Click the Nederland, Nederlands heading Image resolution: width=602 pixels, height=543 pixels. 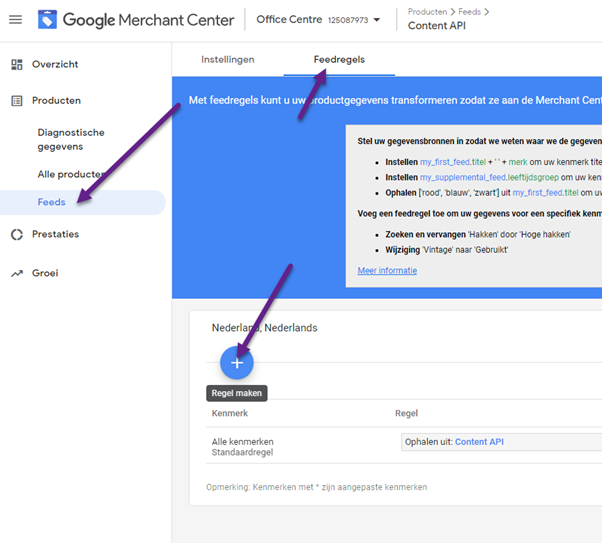tap(265, 328)
